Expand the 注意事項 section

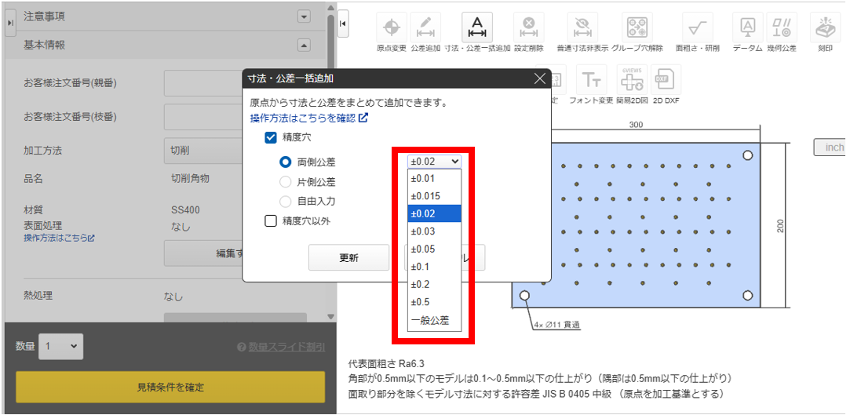point(304,17)
